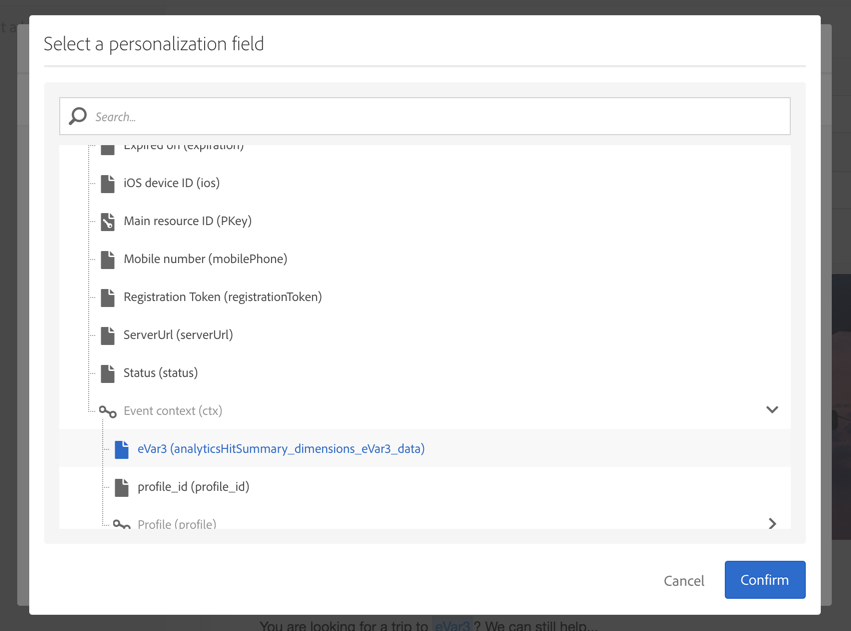The image size is (851, 631).
Task: Click the Mobile number file icon
Action: pyautogui.click(x=108, y=259)
